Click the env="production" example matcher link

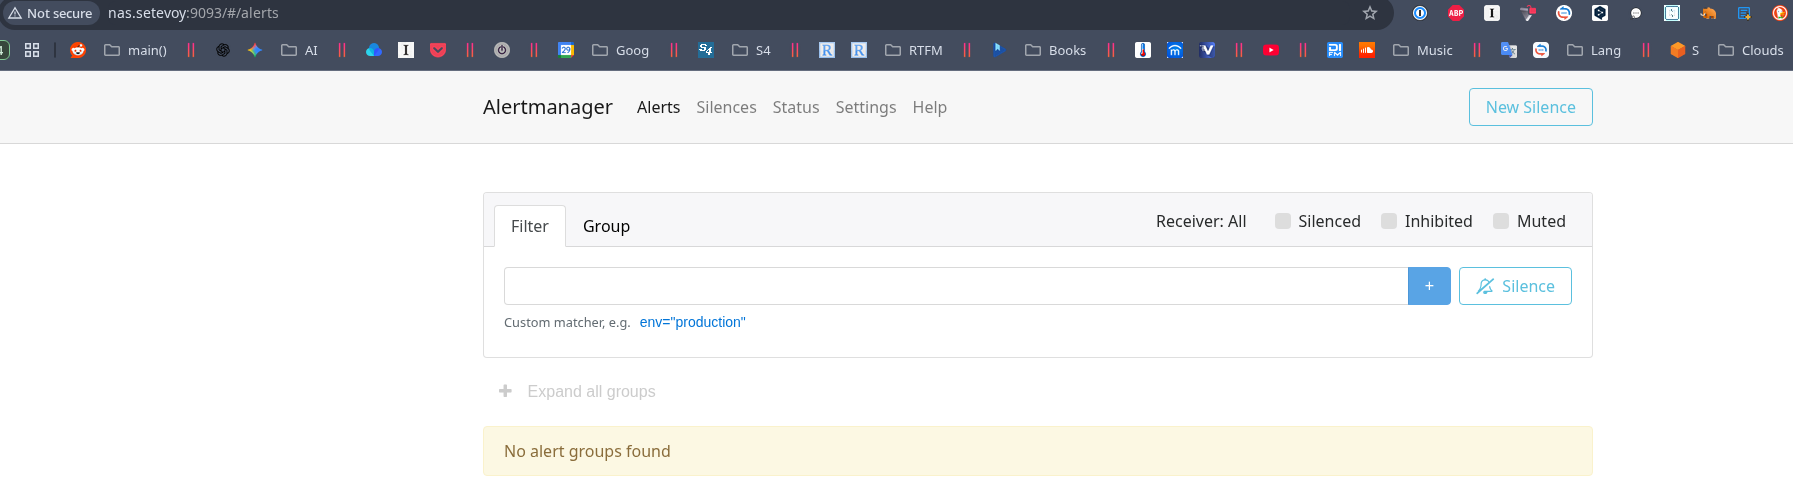692,322
